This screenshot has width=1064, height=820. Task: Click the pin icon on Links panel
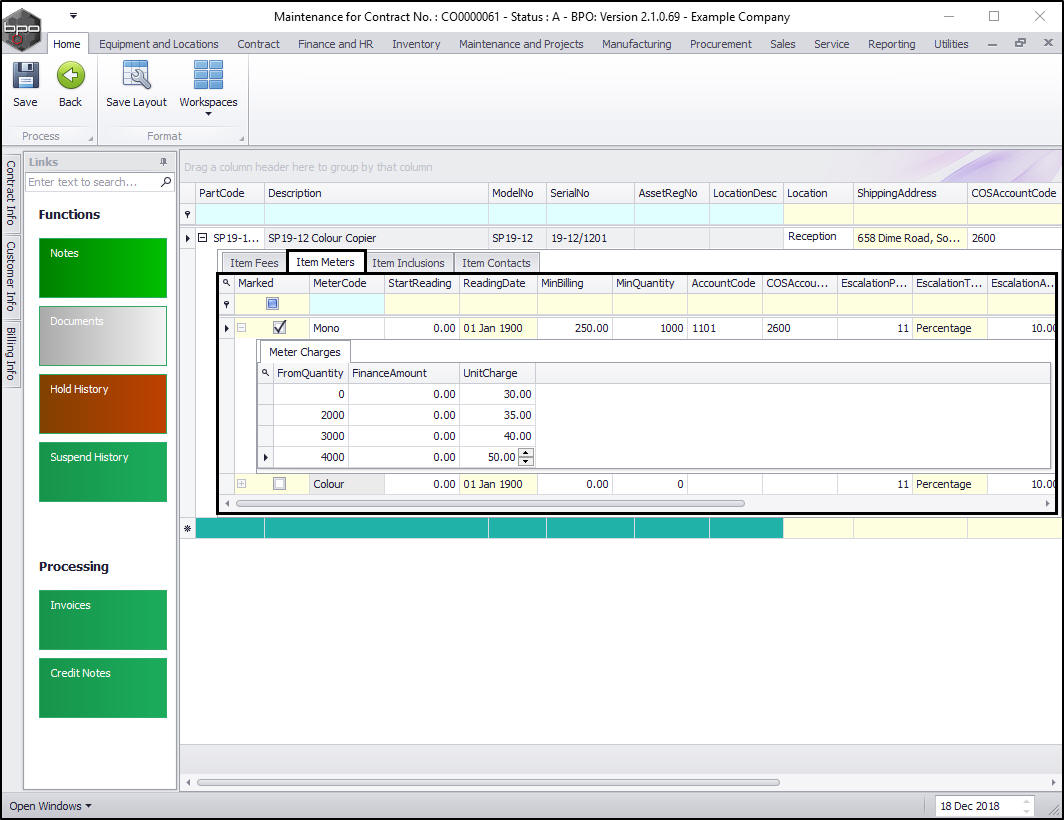(163, 162)
